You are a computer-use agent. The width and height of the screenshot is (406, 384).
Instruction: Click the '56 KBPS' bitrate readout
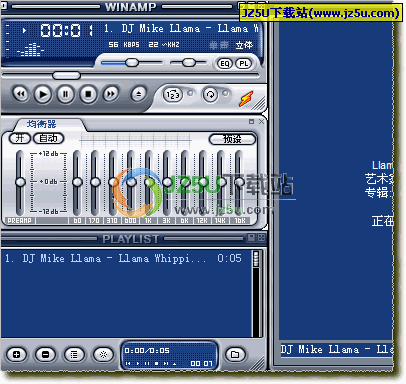click(124, 44)
